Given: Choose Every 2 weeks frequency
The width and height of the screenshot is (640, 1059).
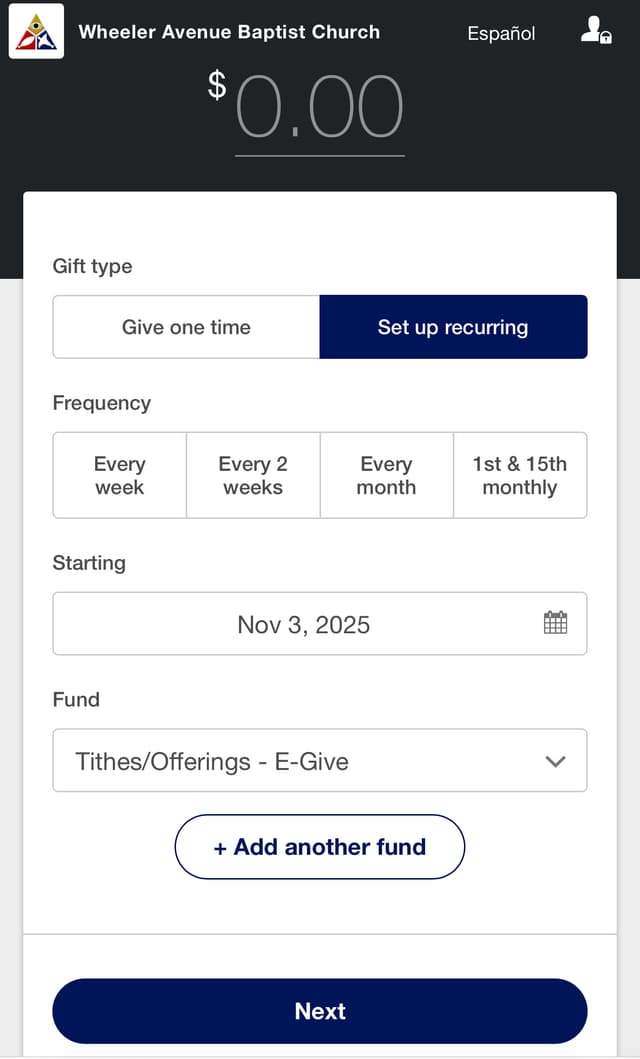Looking at the screenshot, I should click(253, 475).
